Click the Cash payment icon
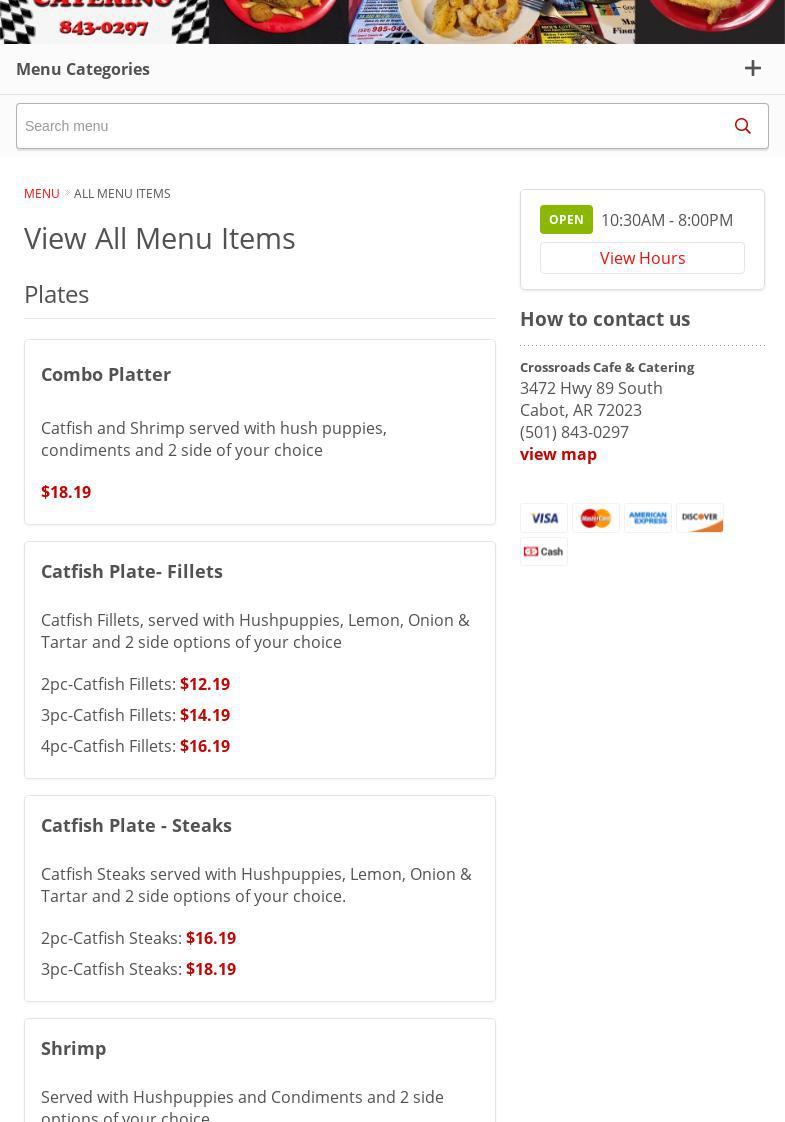Image resolution: width=785 pixels, height=1122 pixels. 544,551
